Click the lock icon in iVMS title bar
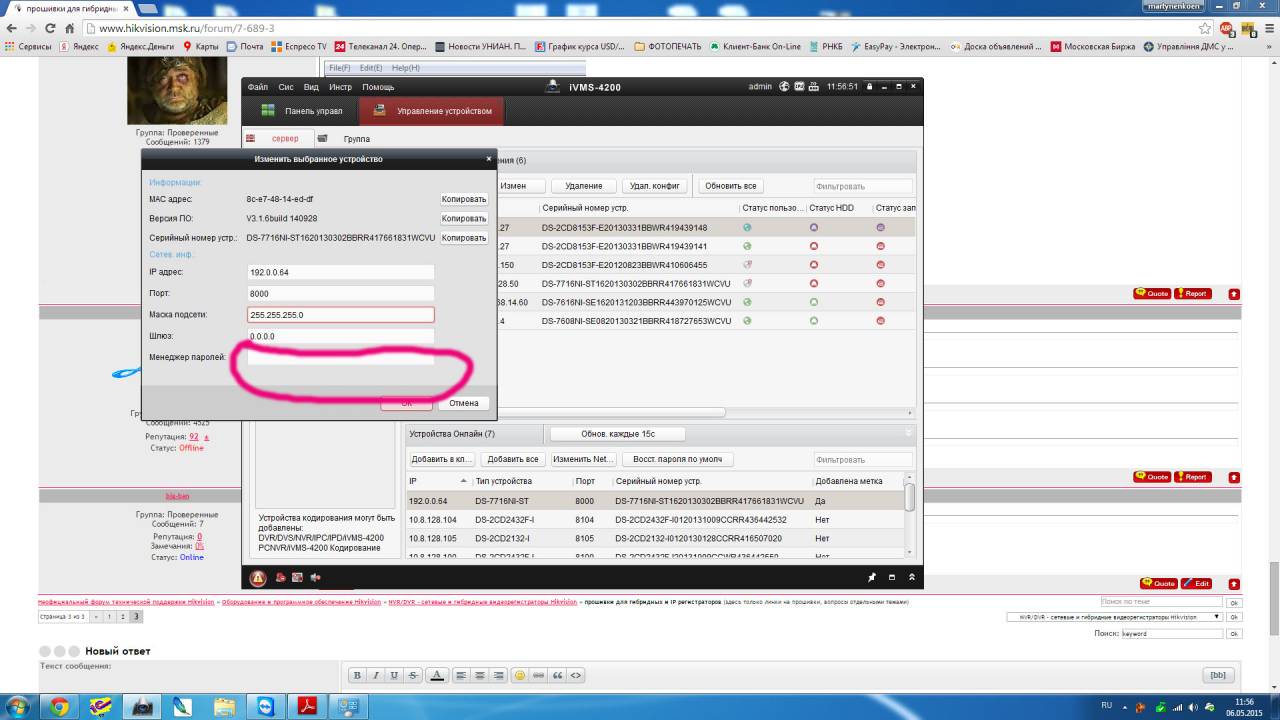1280x720 pixels. click(x=871, y=87)
